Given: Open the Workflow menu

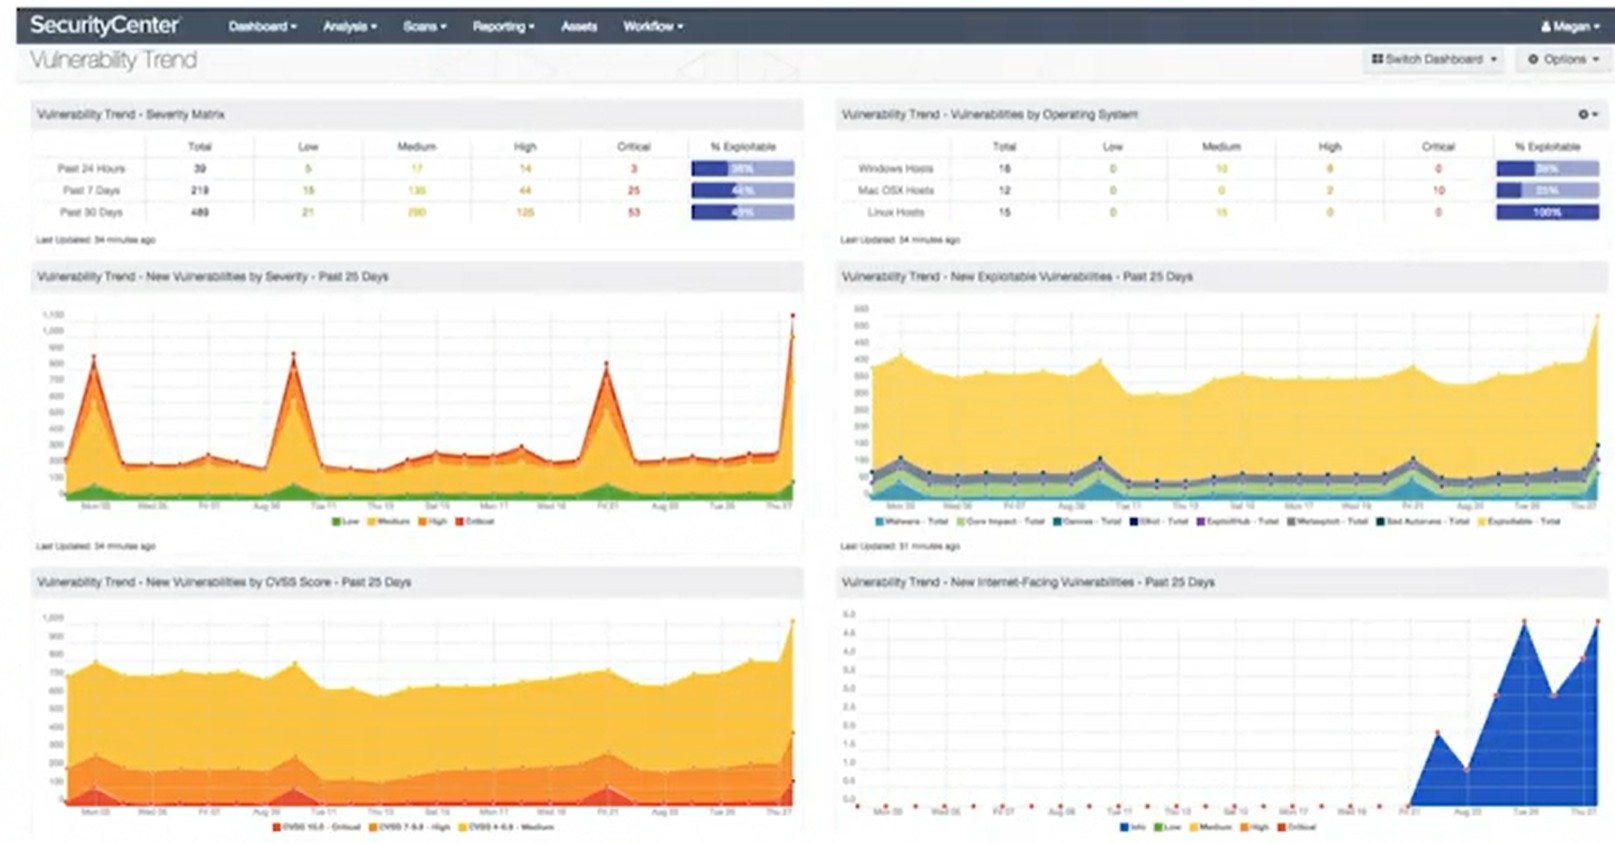Looking at the screenshot, I should coord(653,27).
